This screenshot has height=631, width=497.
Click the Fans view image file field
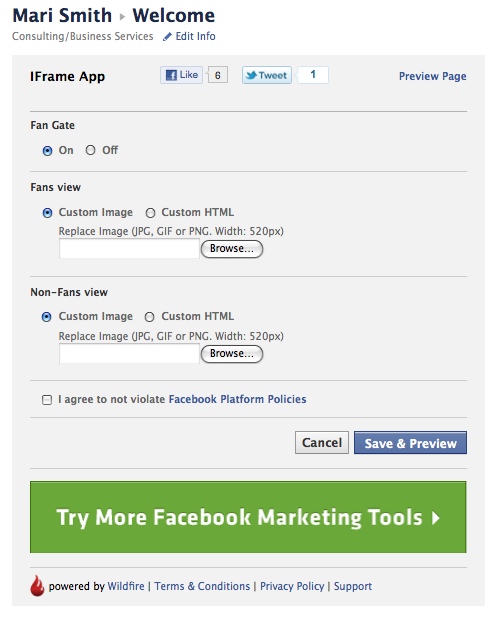click(129, 249)
